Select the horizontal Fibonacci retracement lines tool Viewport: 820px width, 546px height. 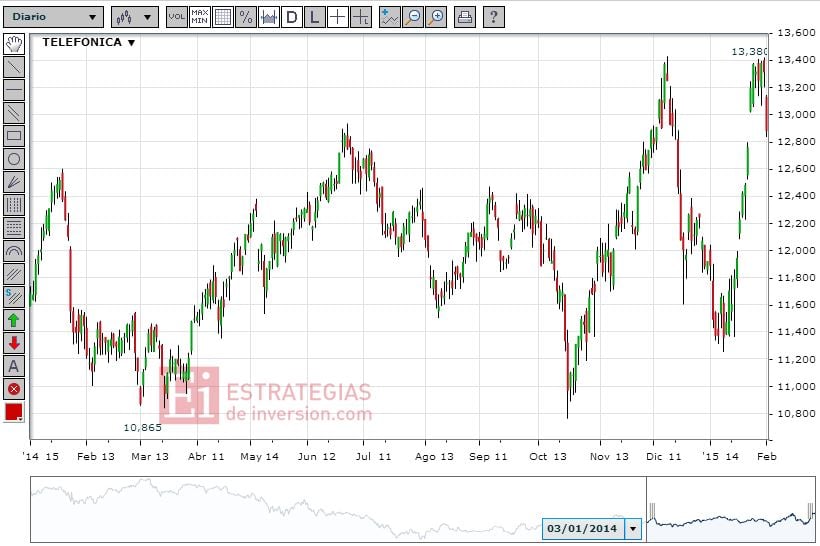point(14,228)
